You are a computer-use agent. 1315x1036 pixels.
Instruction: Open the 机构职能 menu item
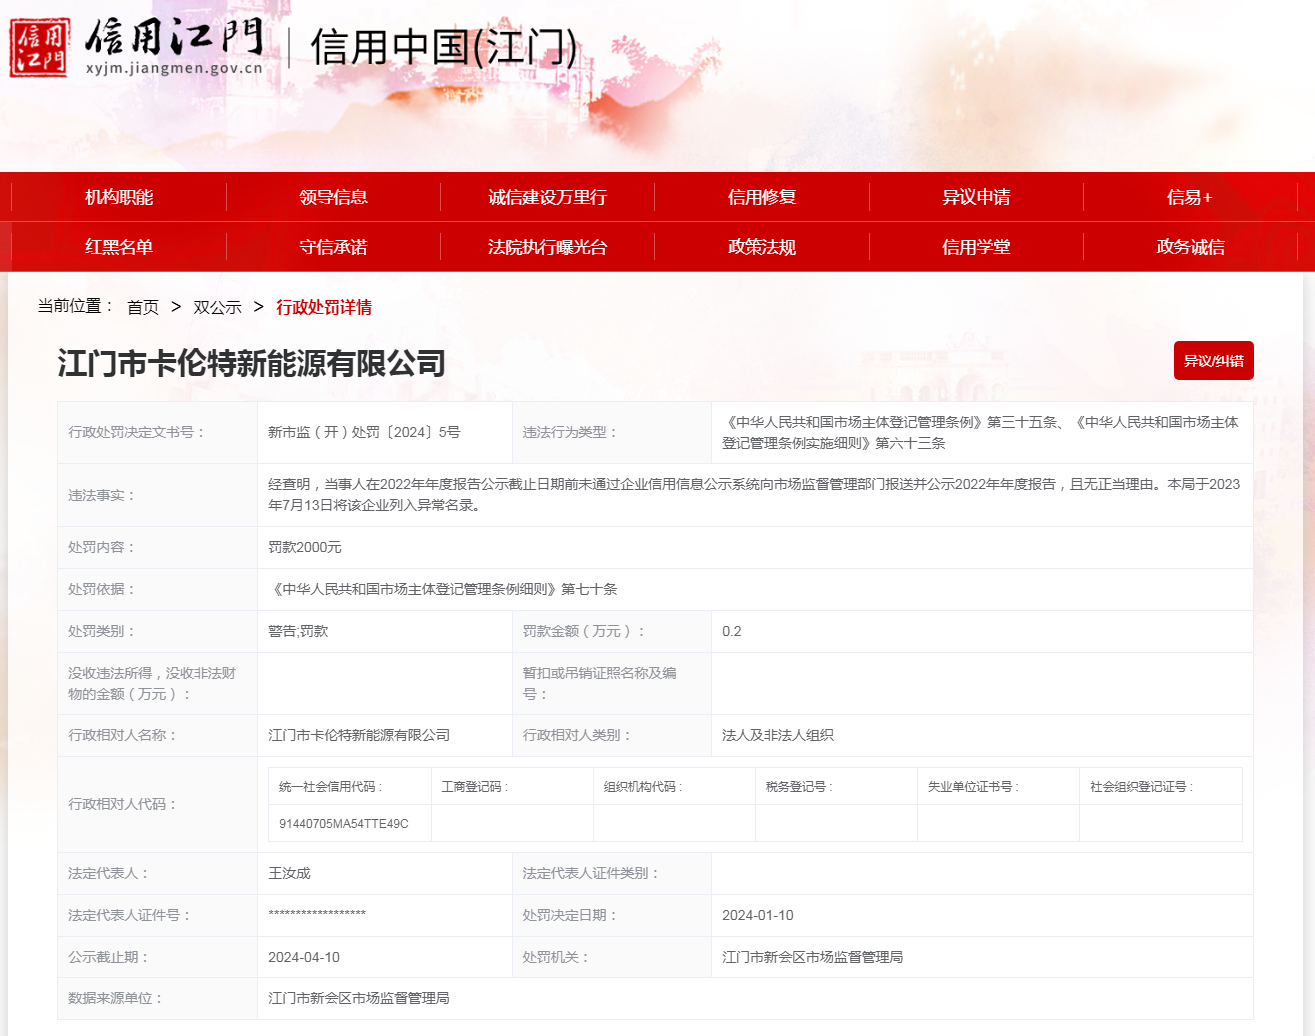(119, 197)
